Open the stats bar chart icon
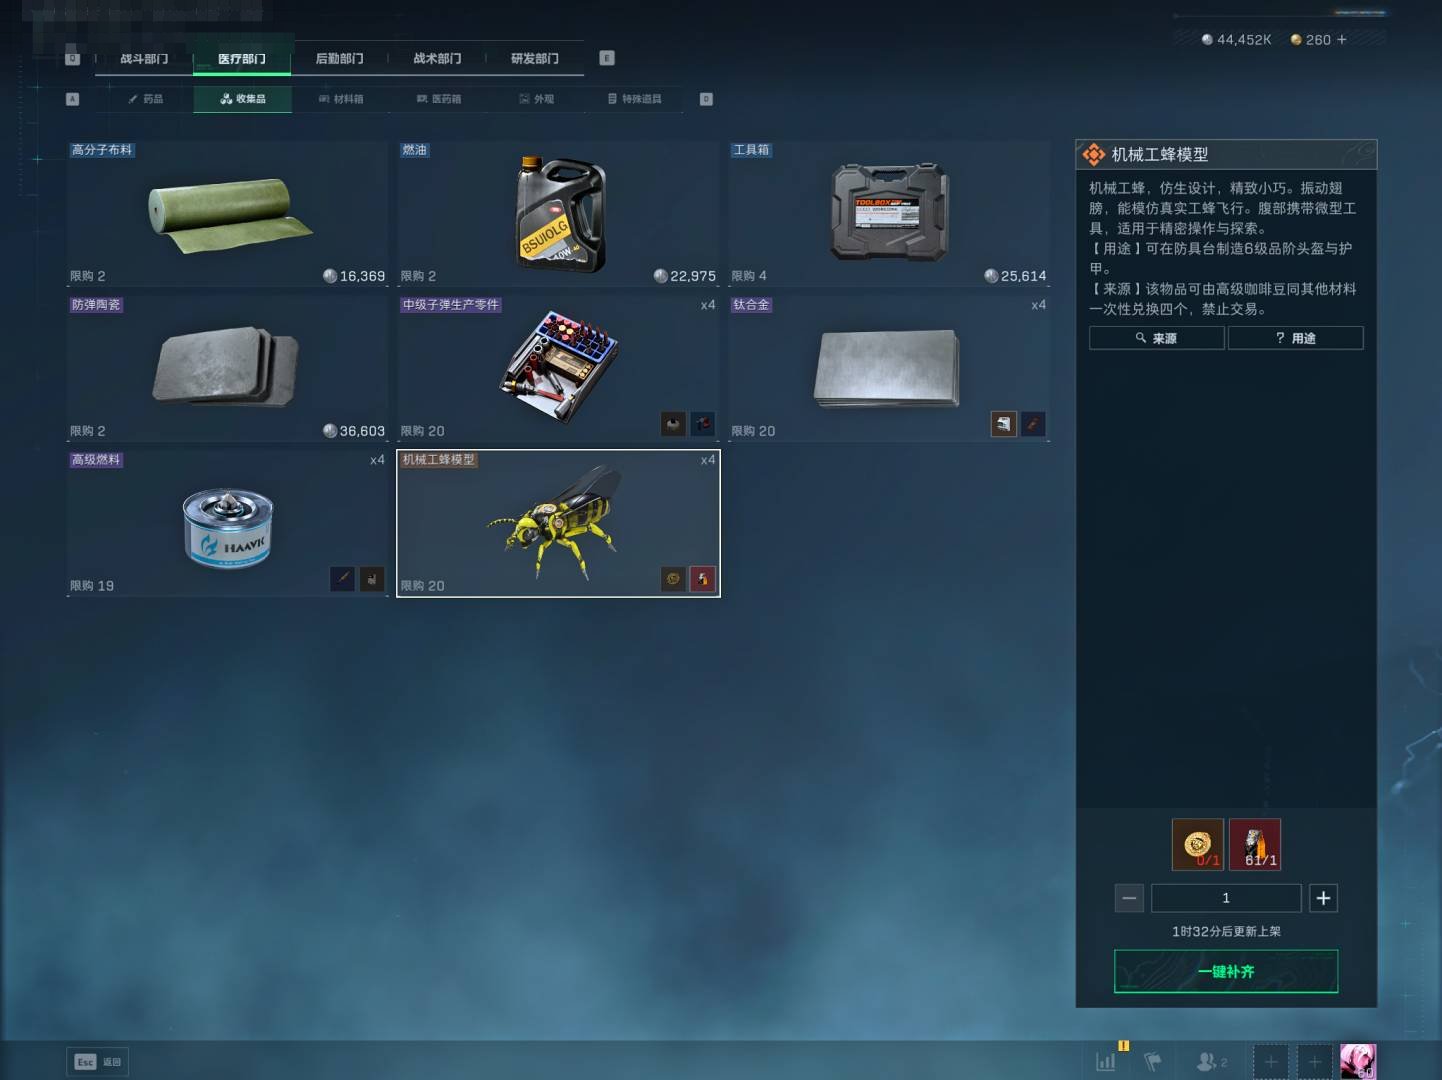 (x=1105, y=1062)
